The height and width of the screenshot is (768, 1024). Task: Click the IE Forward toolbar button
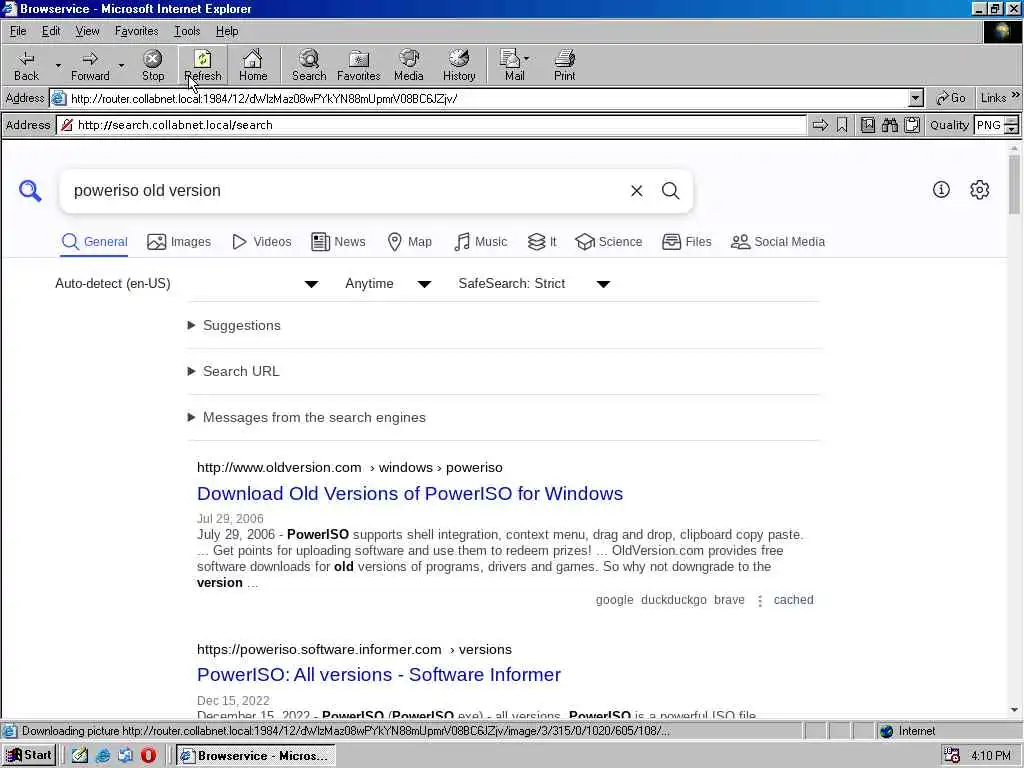[90, 65]
